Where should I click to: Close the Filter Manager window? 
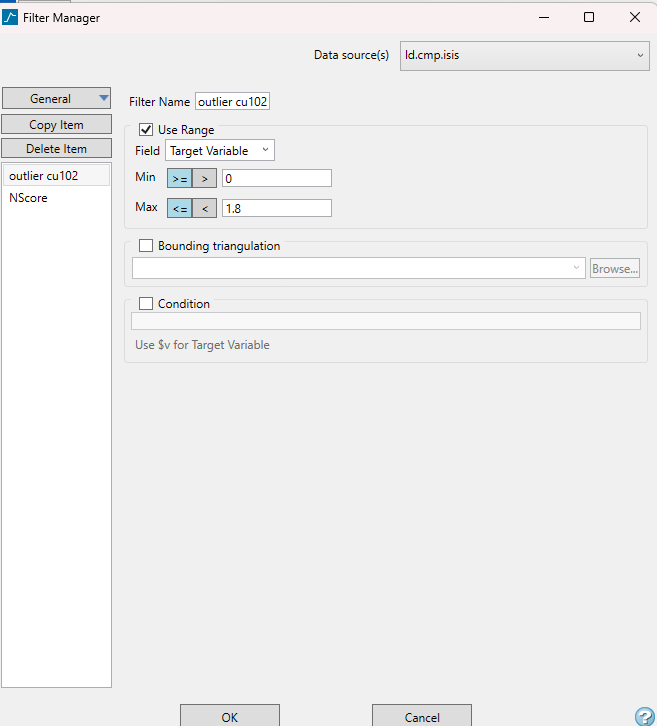[635, 18]
